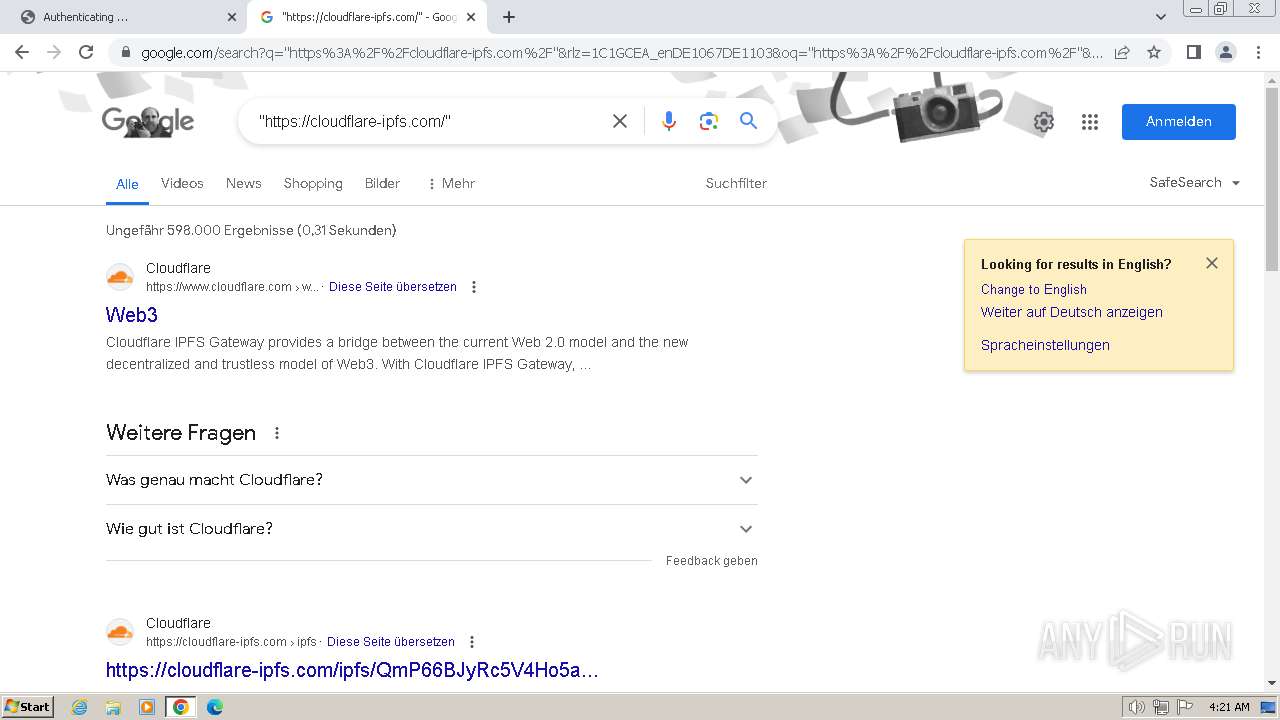Open the Windows Start menu
The image size is (1280, 720).
[28, 706]
